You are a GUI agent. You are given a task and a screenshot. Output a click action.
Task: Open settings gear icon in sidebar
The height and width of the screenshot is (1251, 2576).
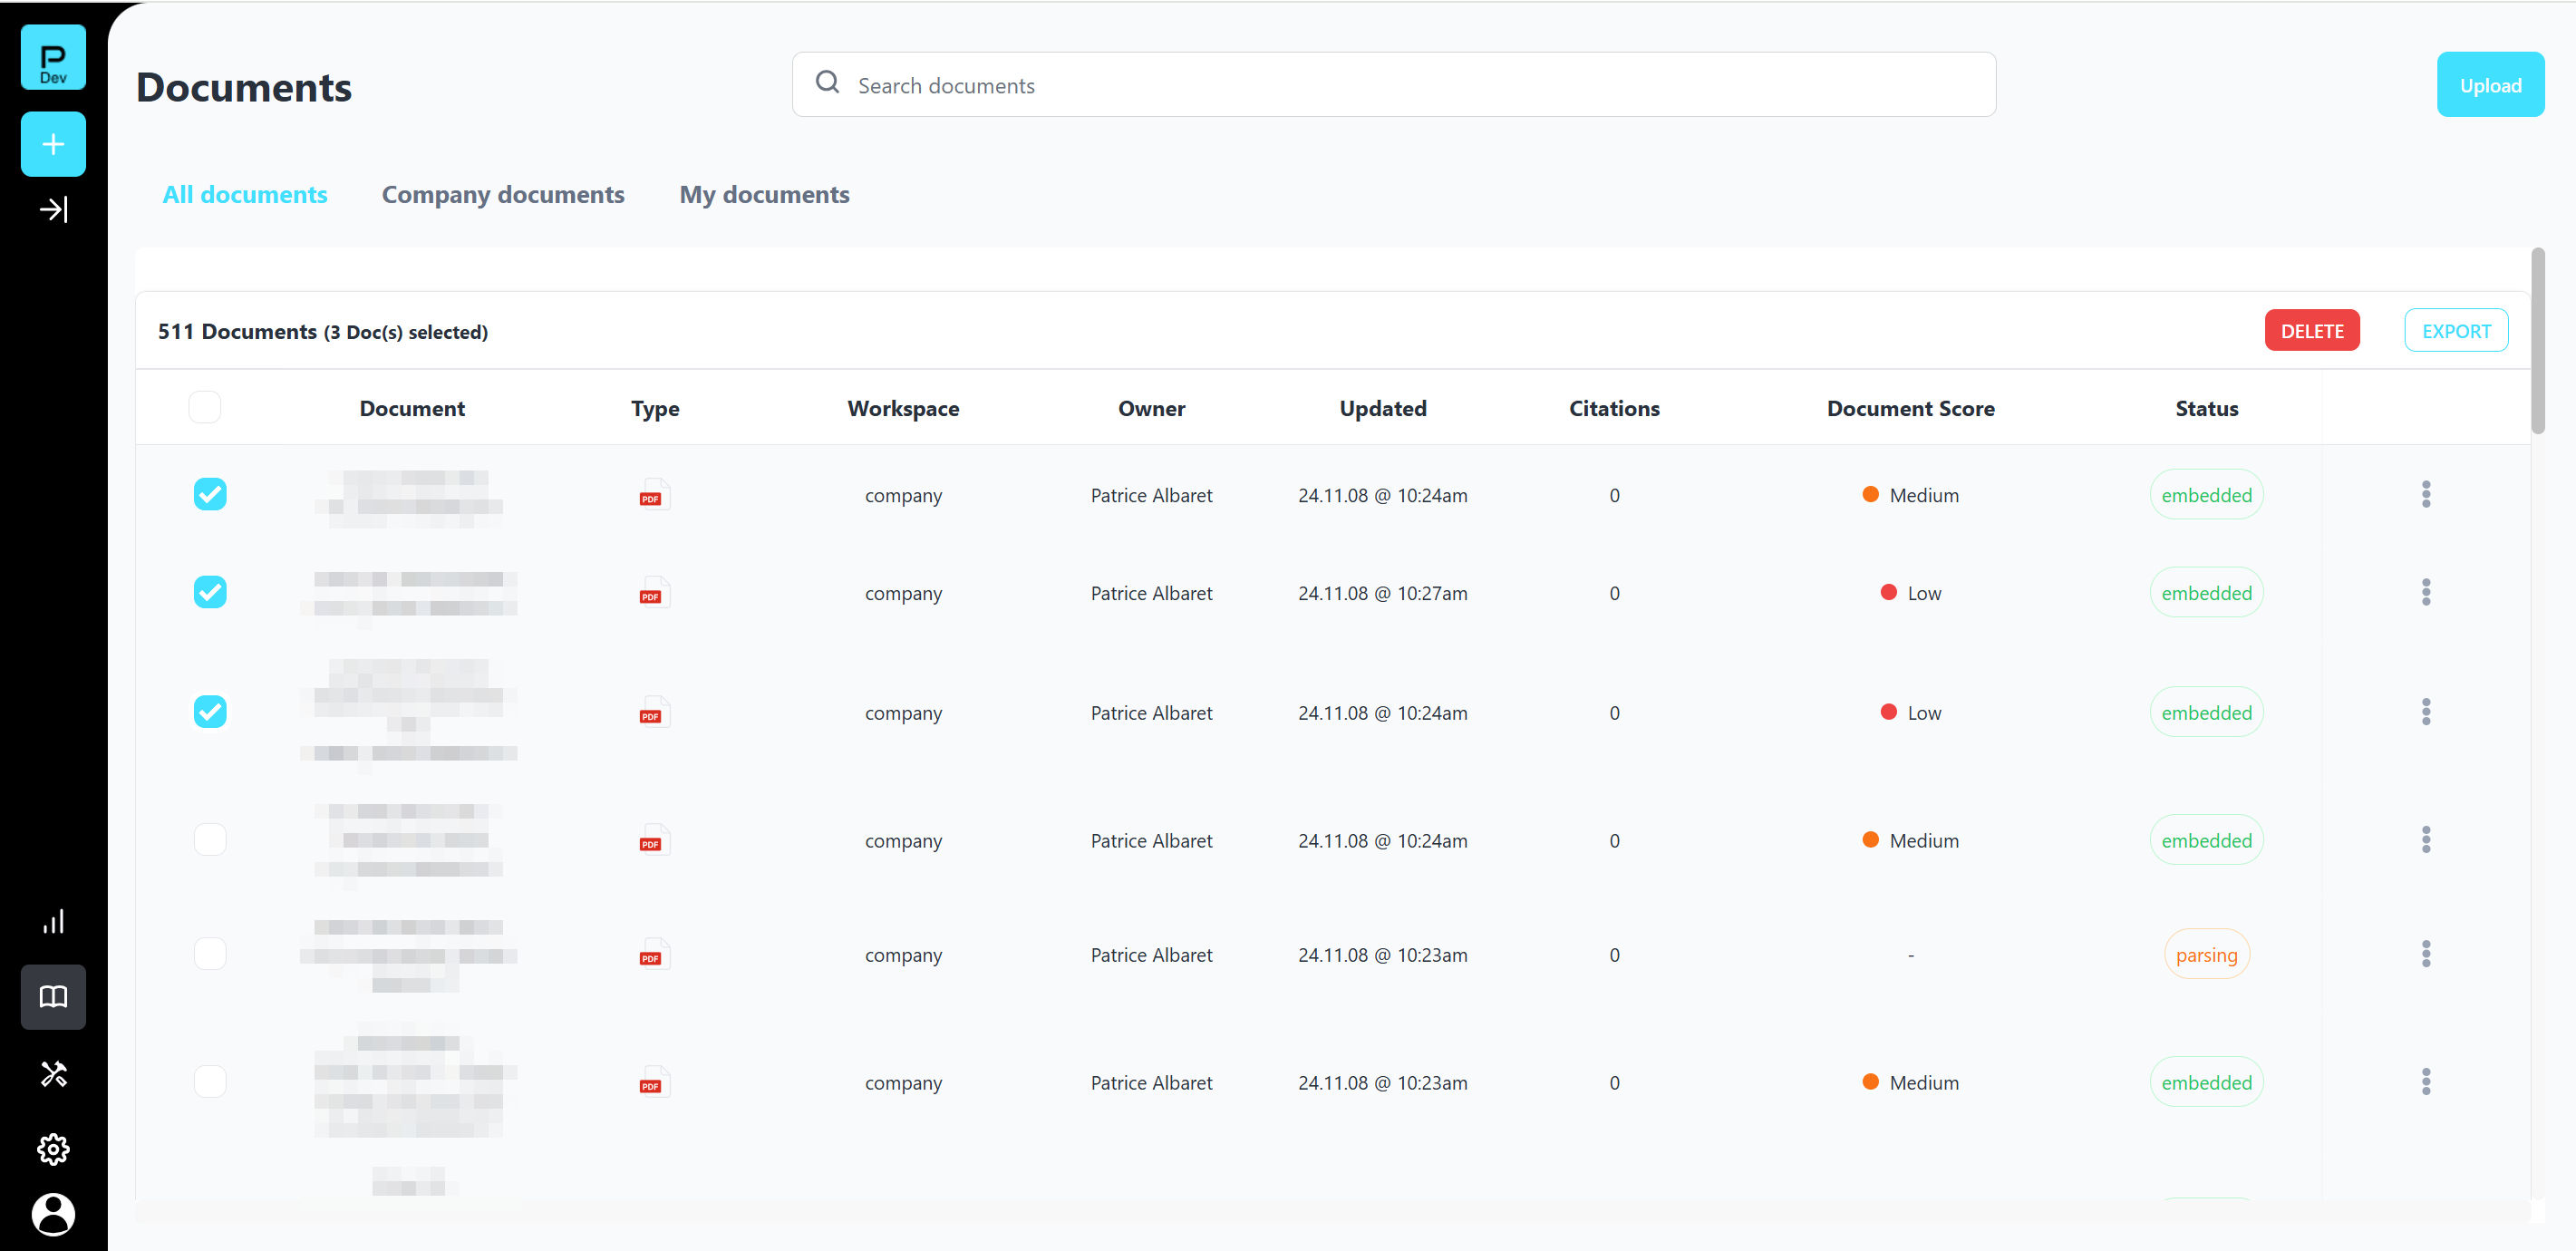pyautogui.click(x=53, y=1148)
